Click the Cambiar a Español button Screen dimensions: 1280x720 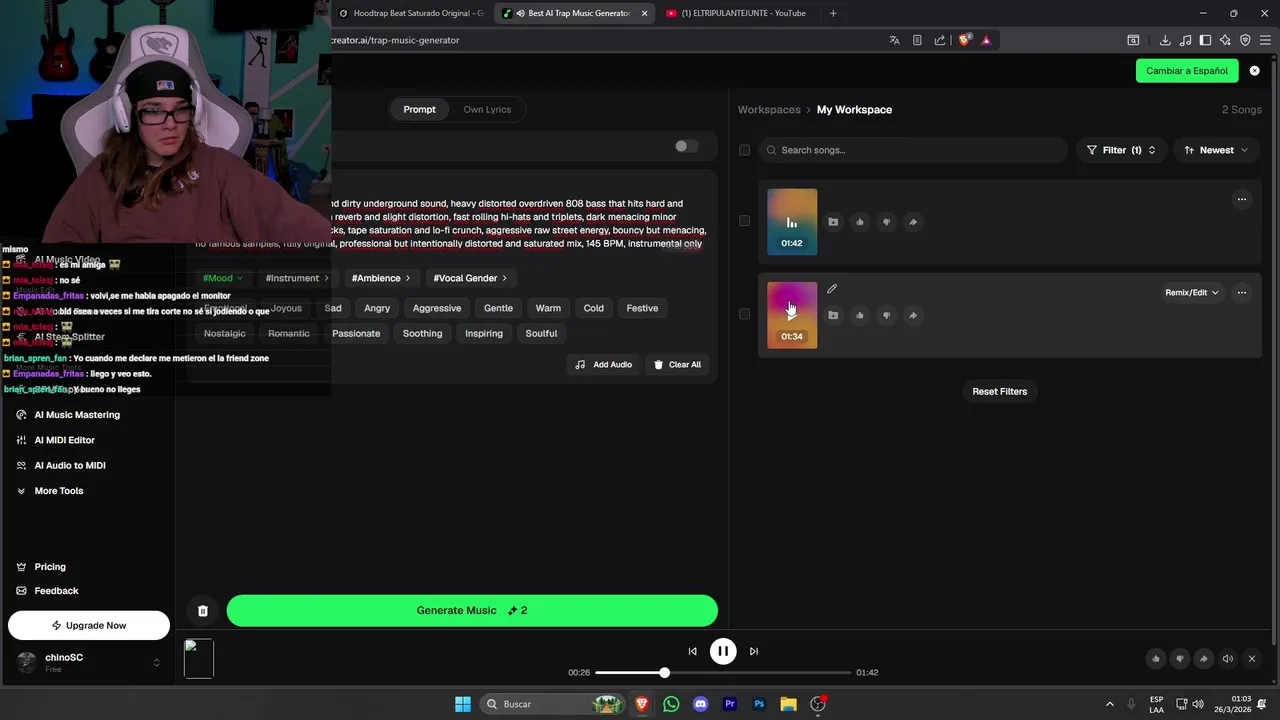click(1187, 71)
